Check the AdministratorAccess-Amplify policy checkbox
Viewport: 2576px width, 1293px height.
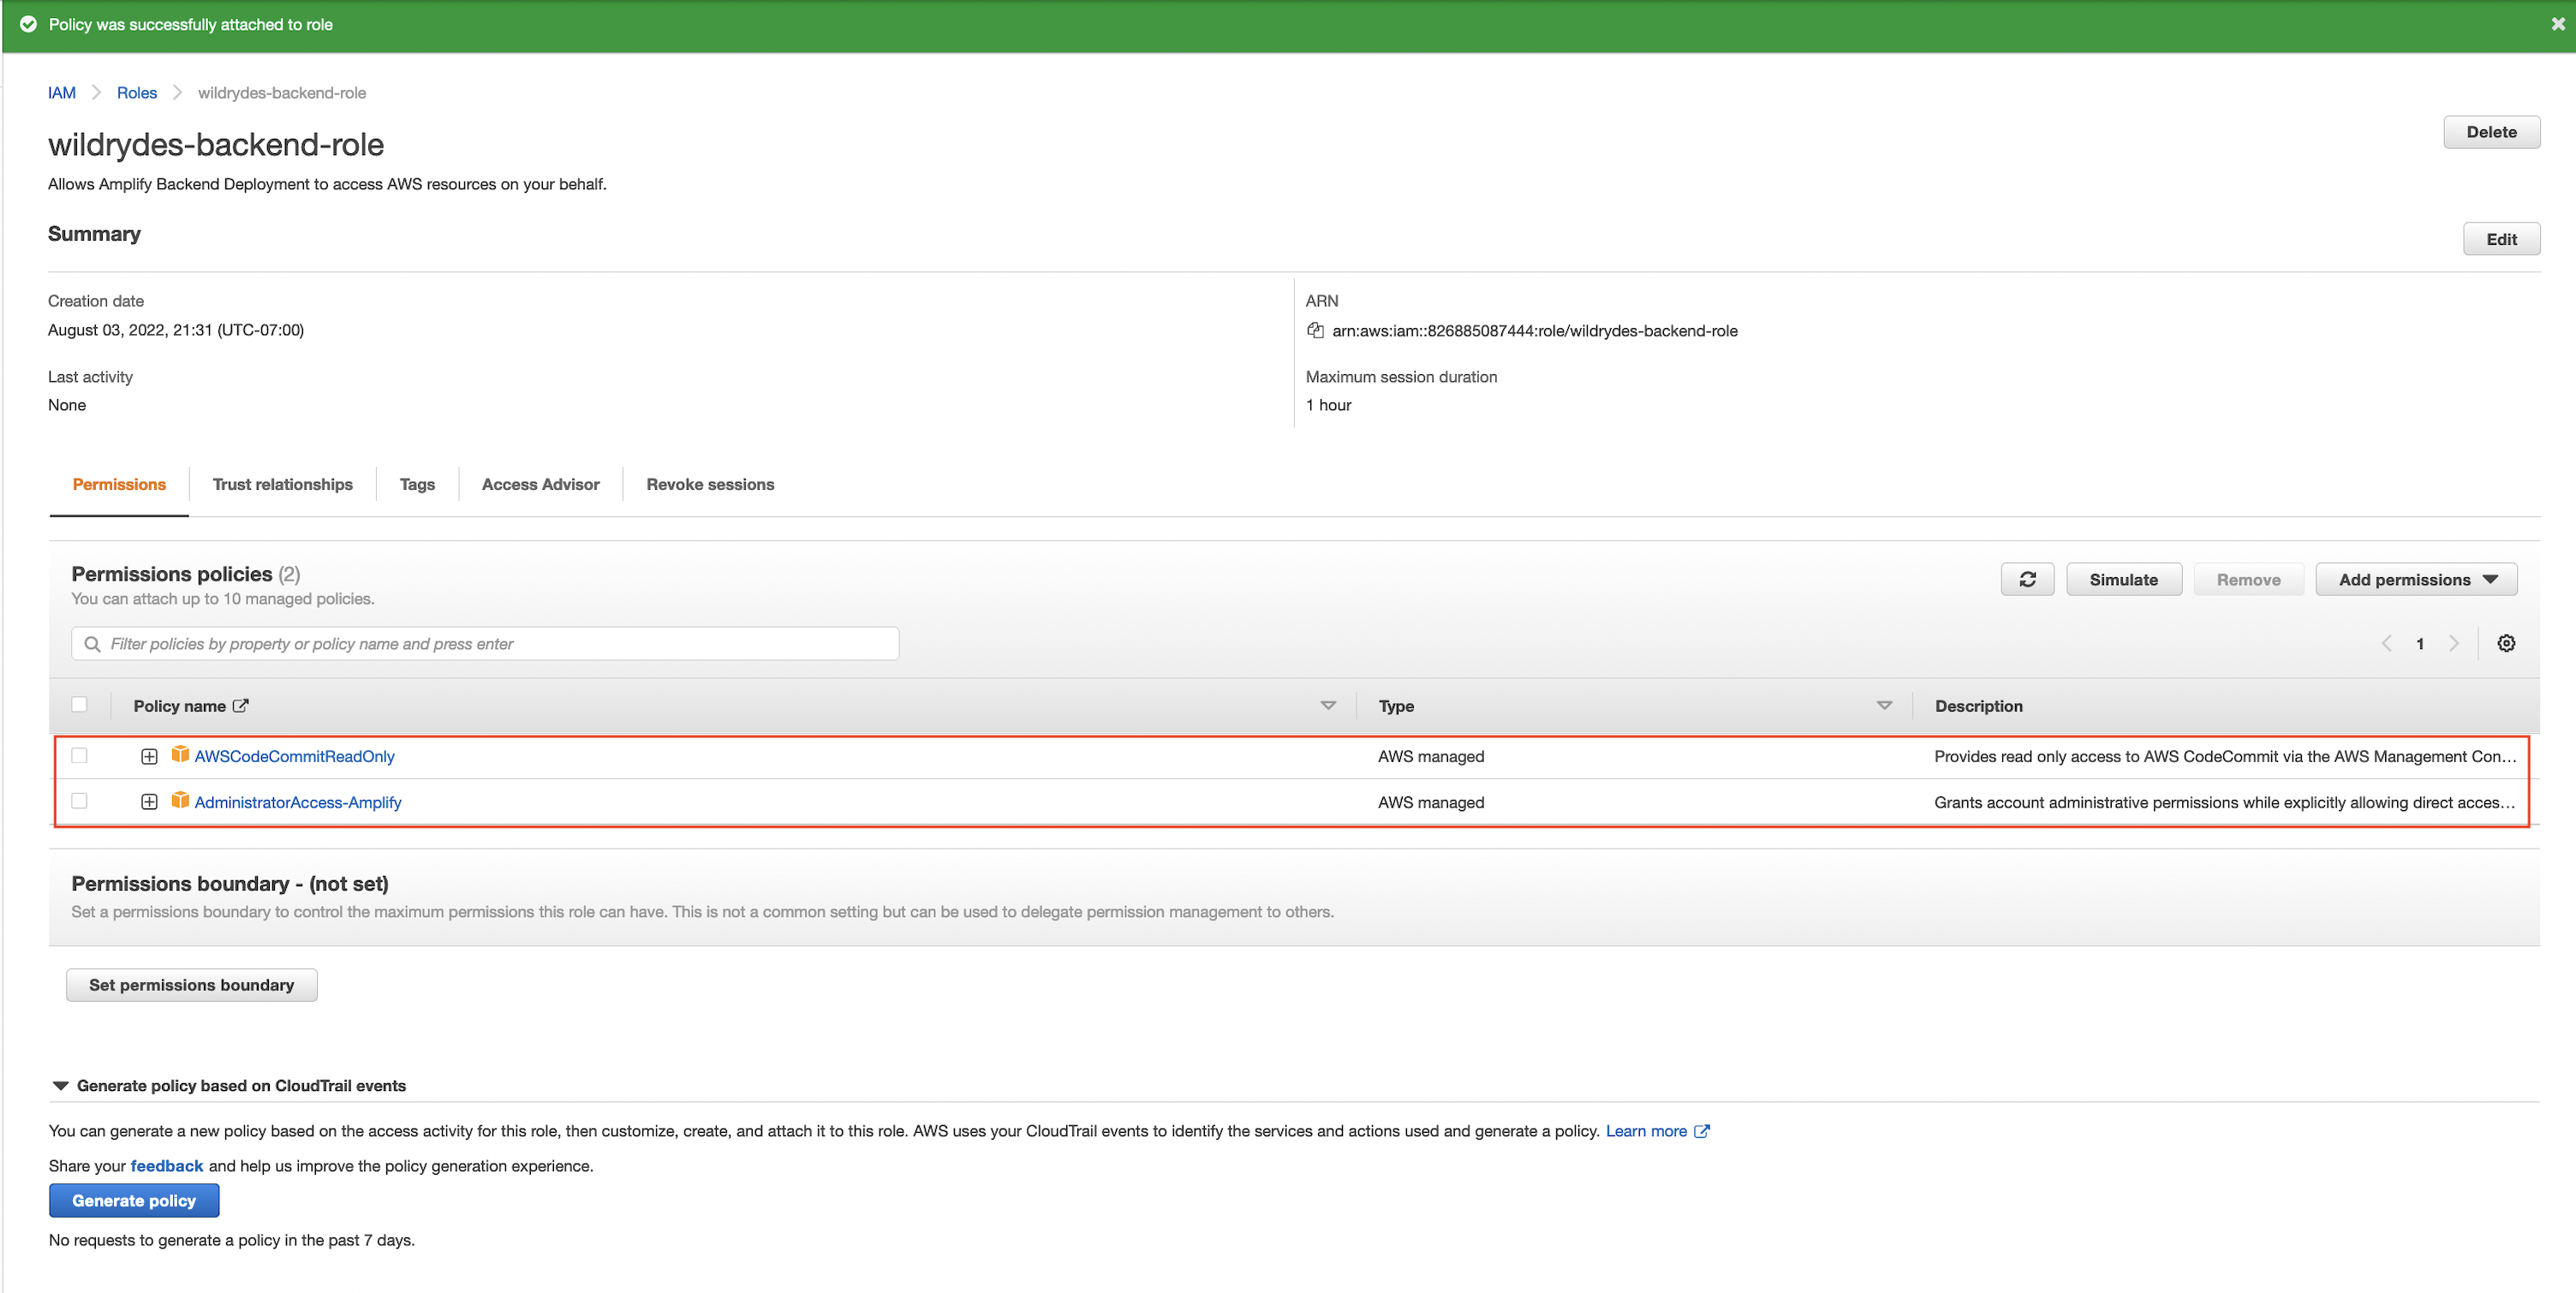click(x=79, y=801)
